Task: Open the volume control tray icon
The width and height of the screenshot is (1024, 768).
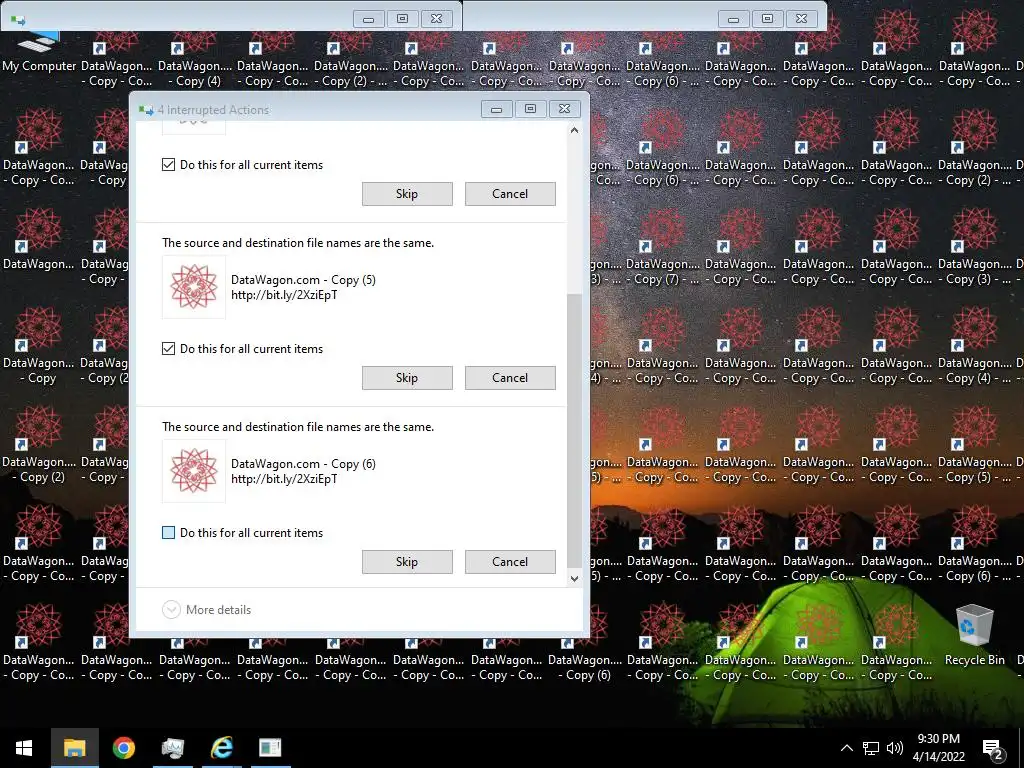Action: pos(895,748)
